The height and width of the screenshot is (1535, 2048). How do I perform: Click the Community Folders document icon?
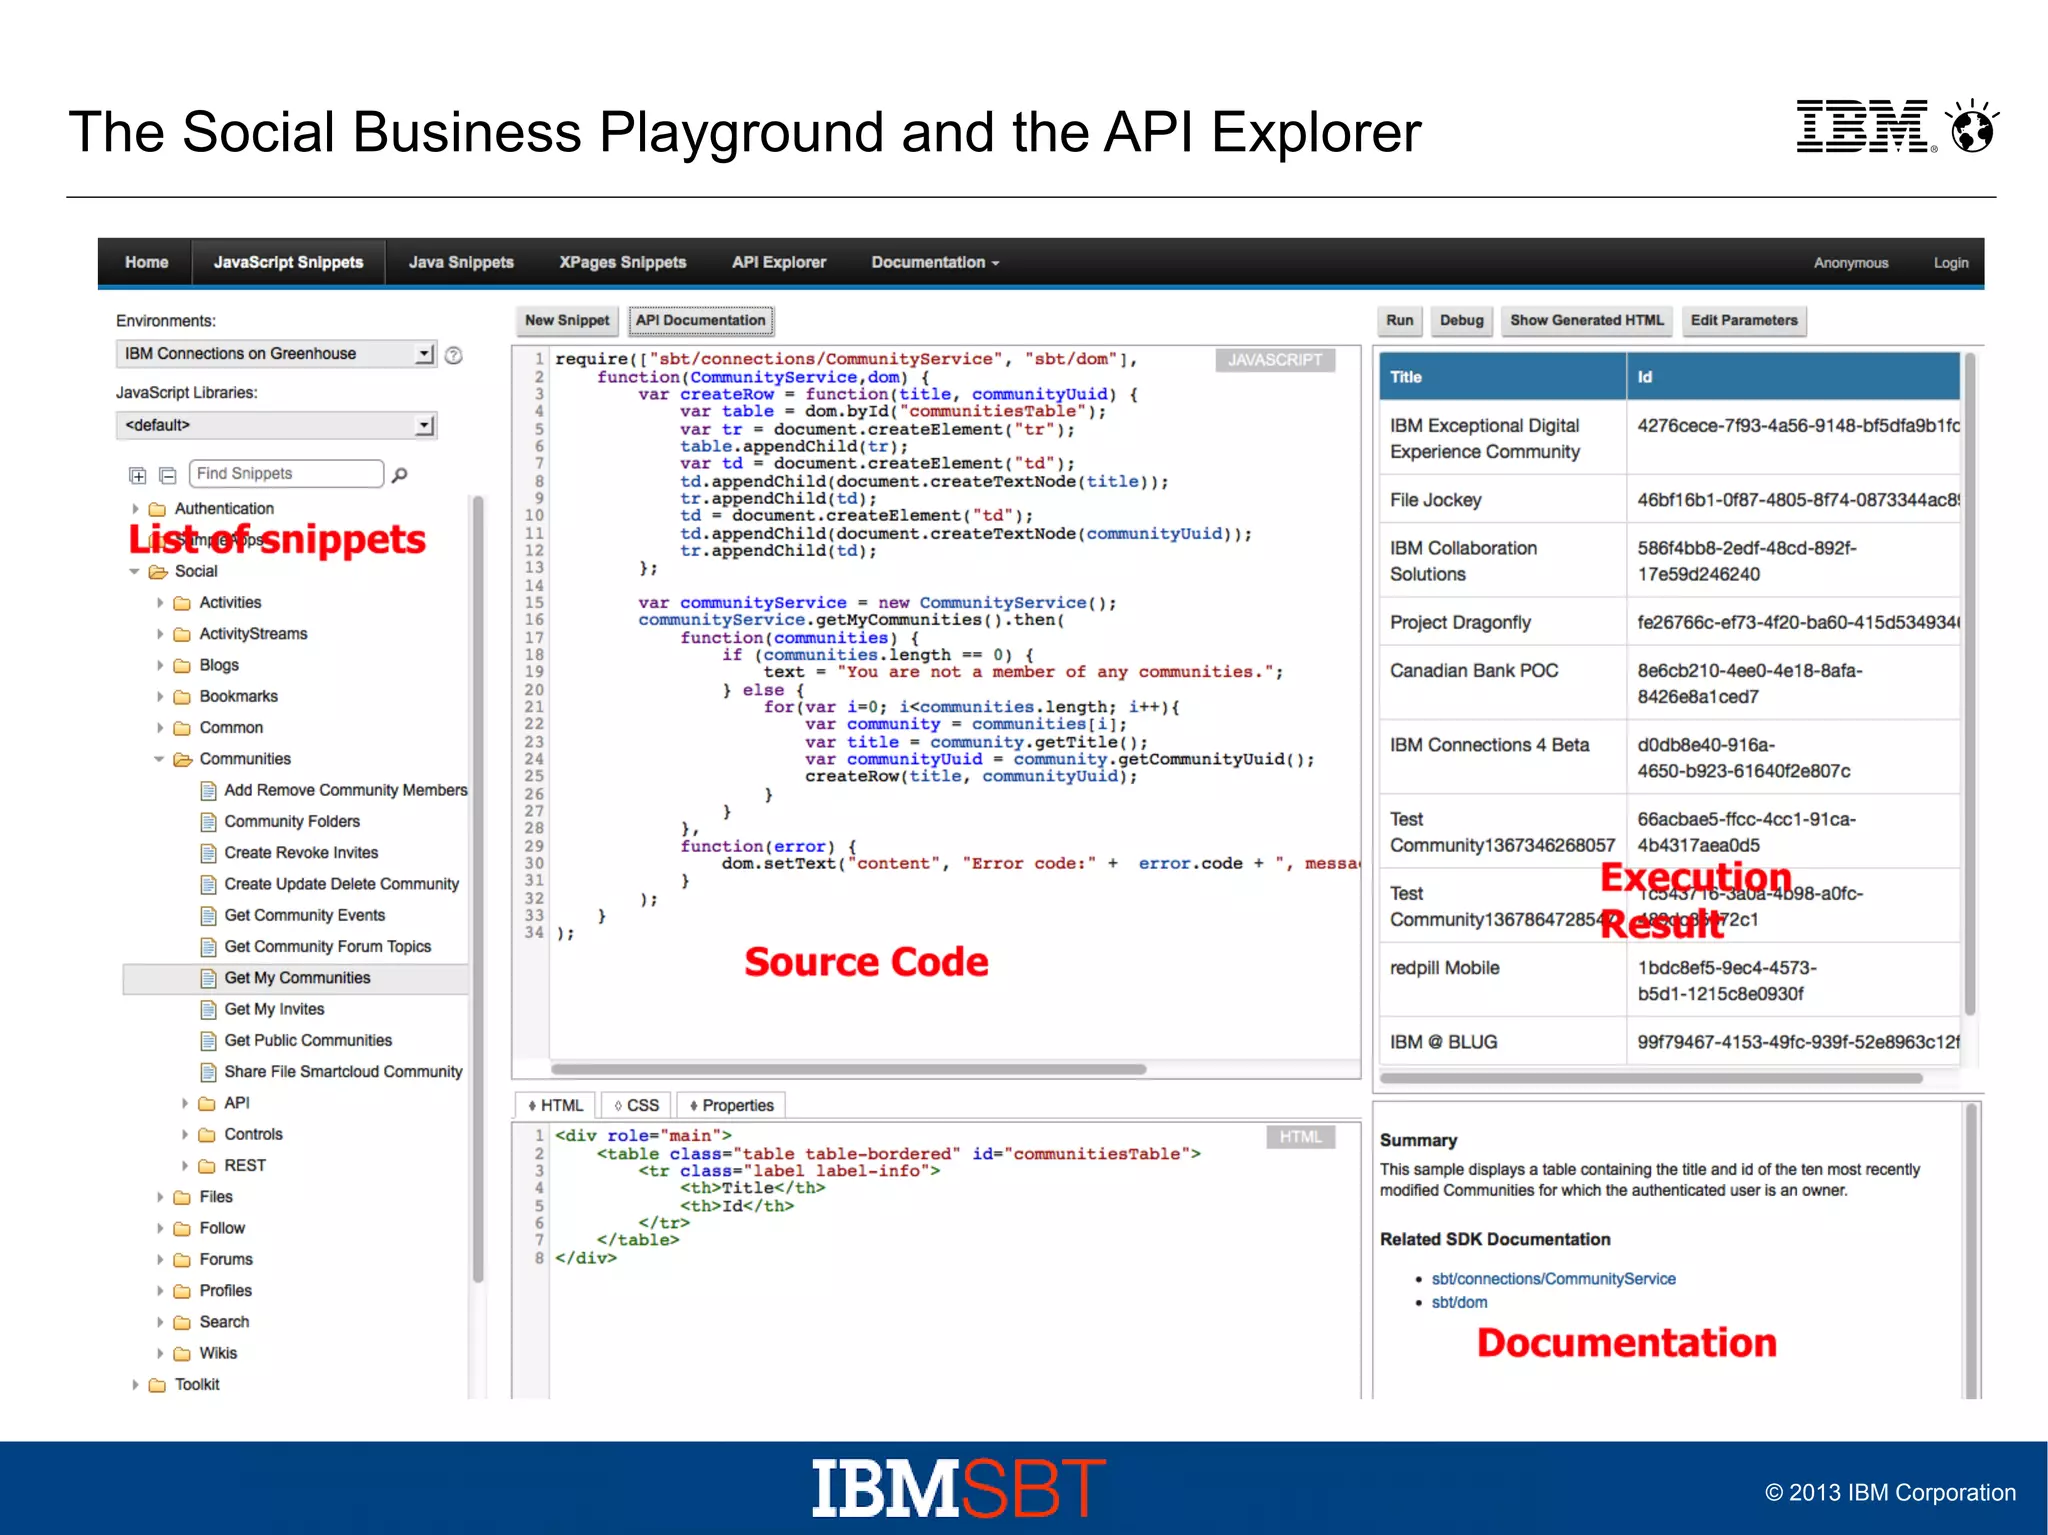[x=208, y=822]
